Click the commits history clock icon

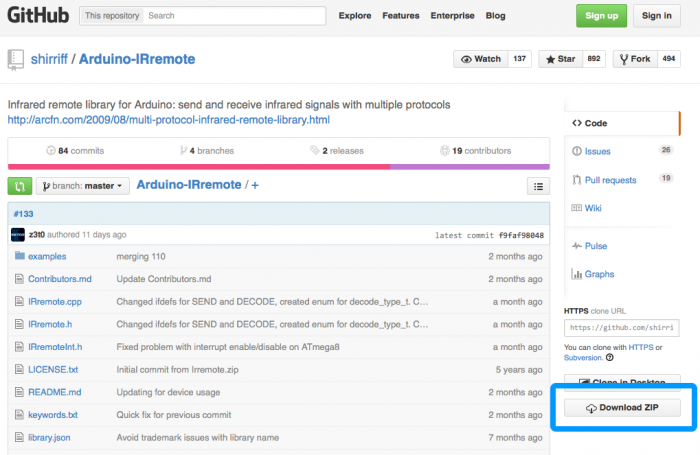[x=50, y=150]
